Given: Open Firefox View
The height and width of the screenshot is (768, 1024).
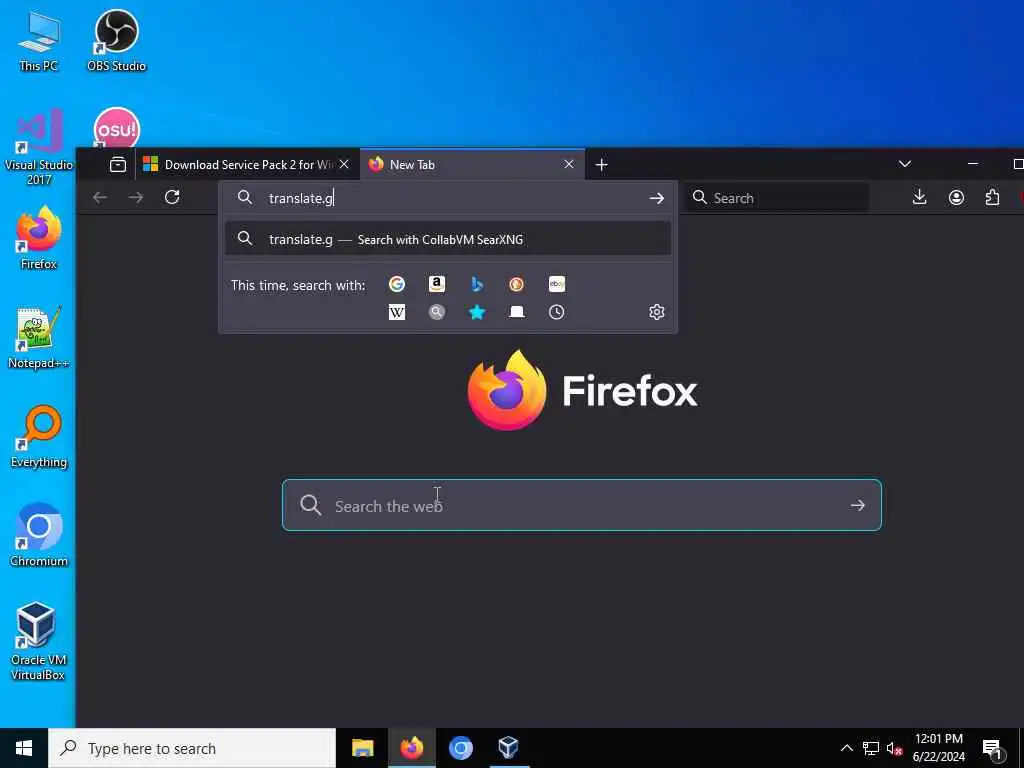Looking at the screenshot, I should tap(118, 165).
